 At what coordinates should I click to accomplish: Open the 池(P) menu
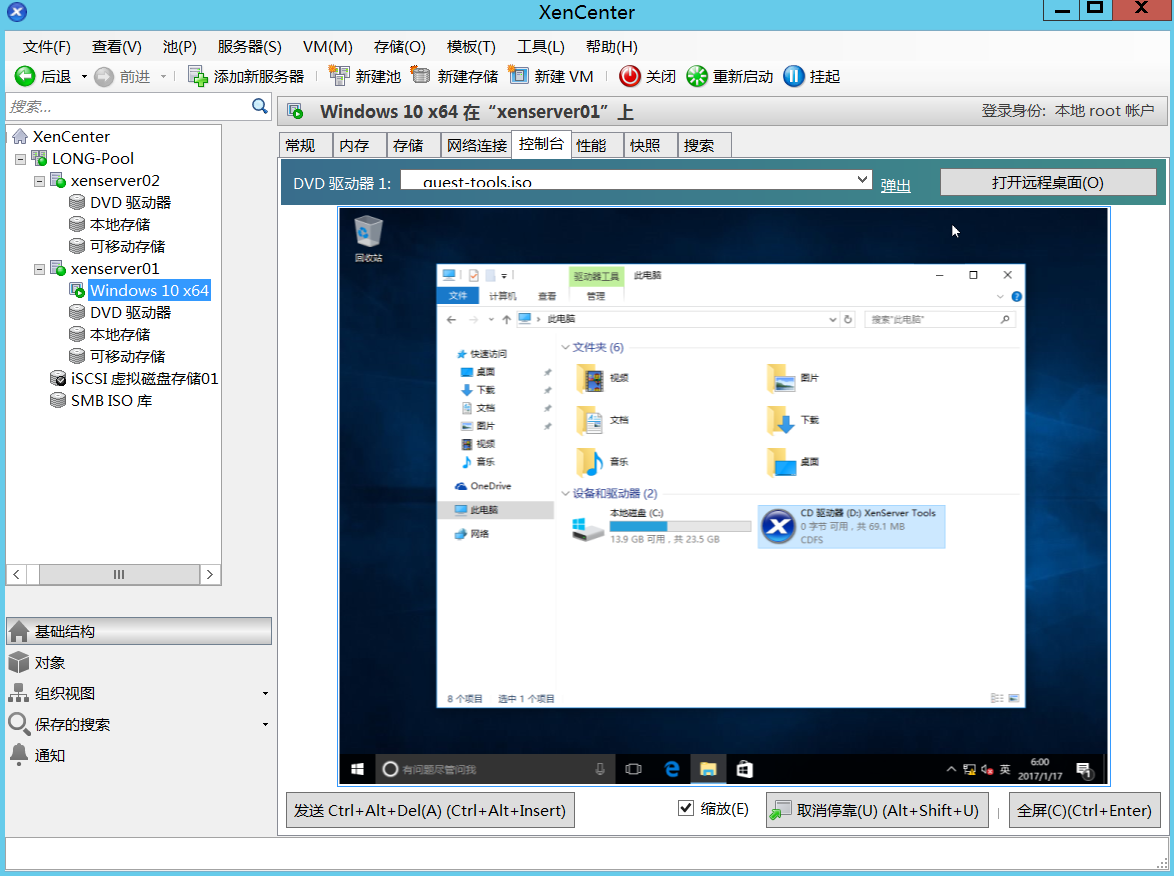tap(180, 47)
